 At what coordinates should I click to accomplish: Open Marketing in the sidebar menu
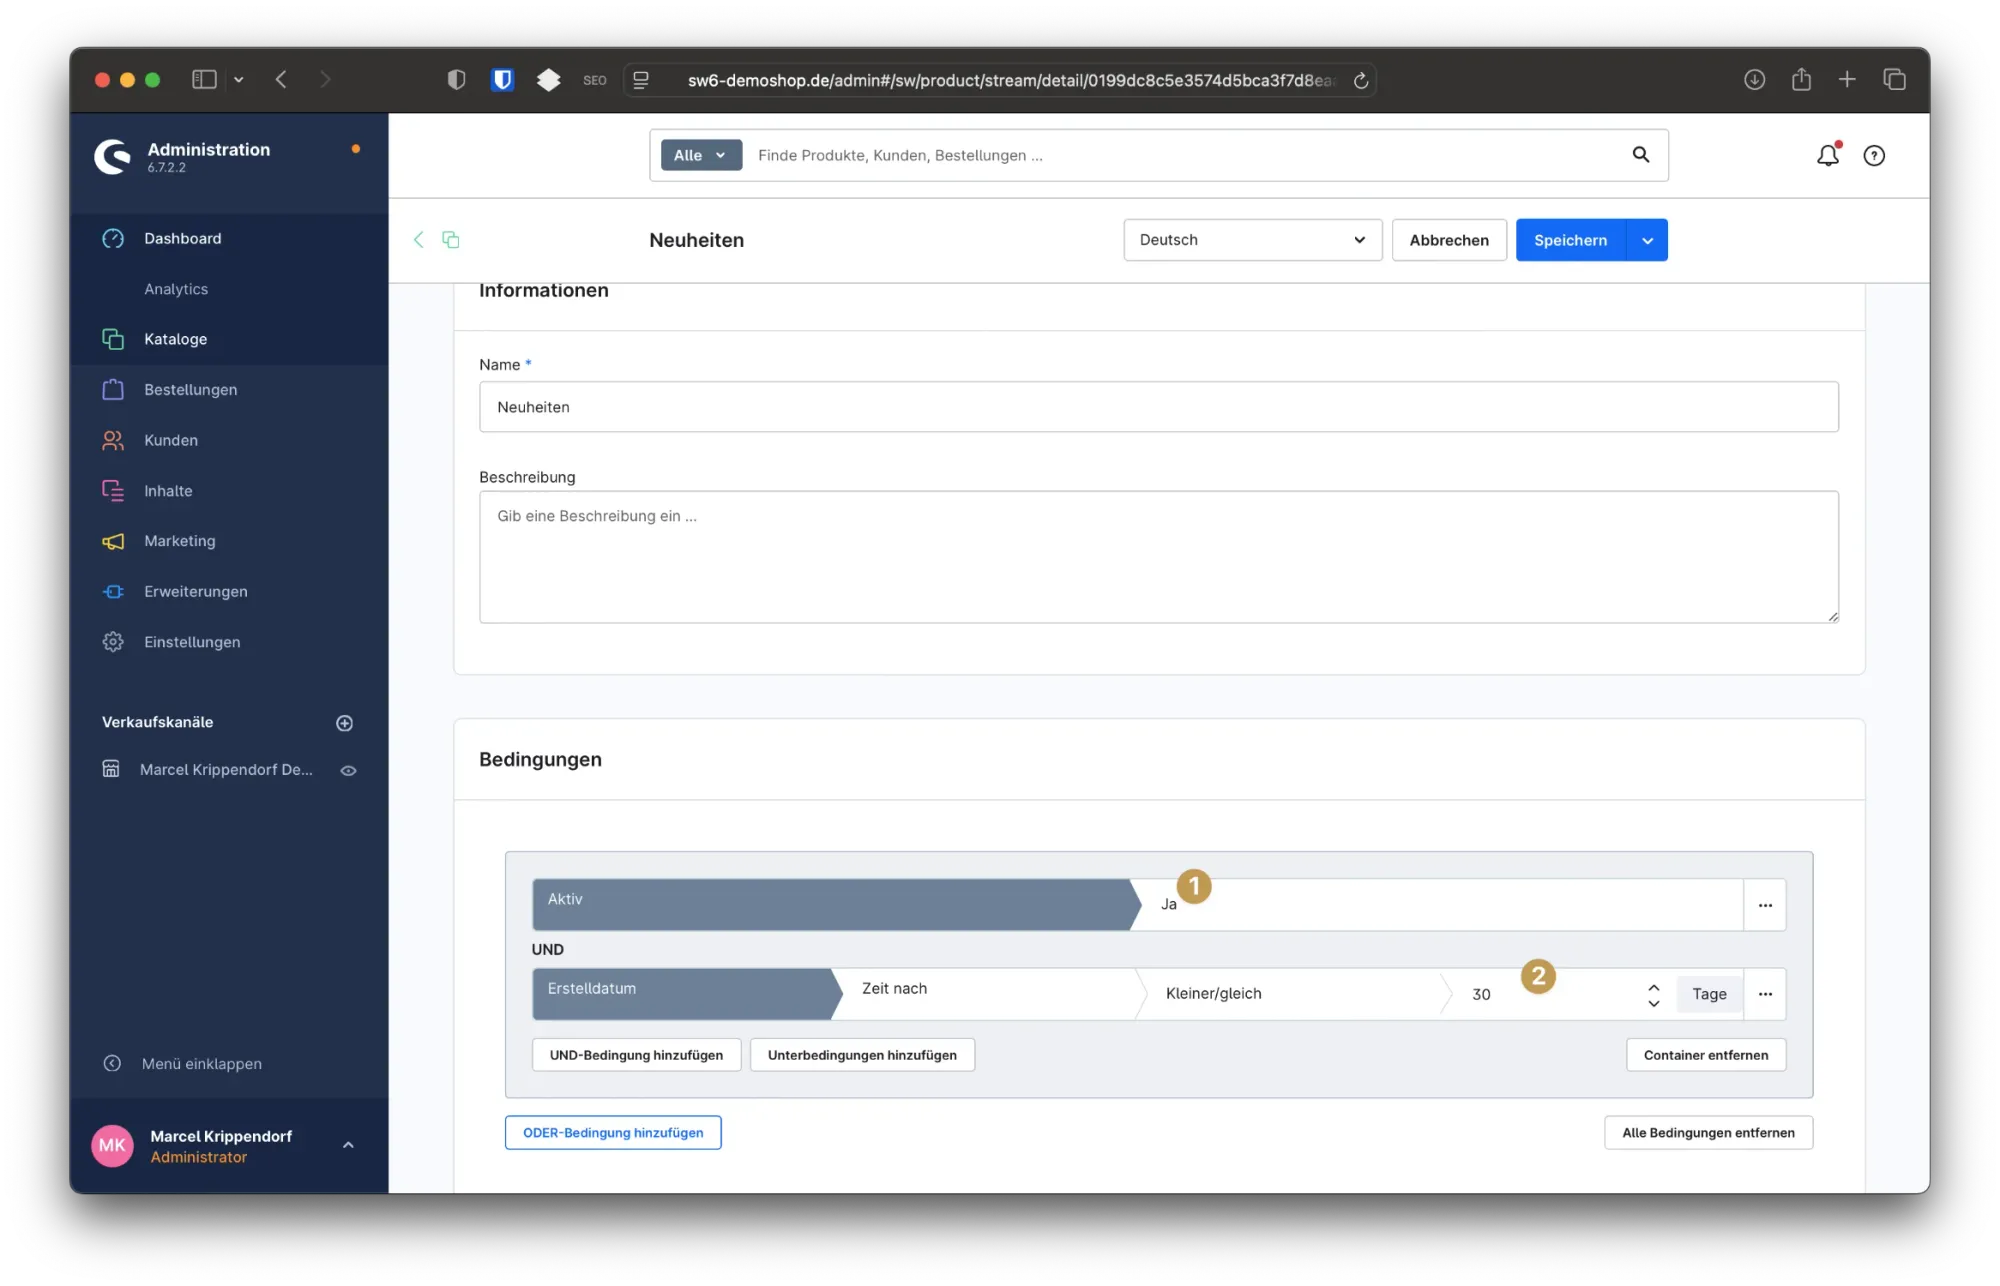pos(179,541)
